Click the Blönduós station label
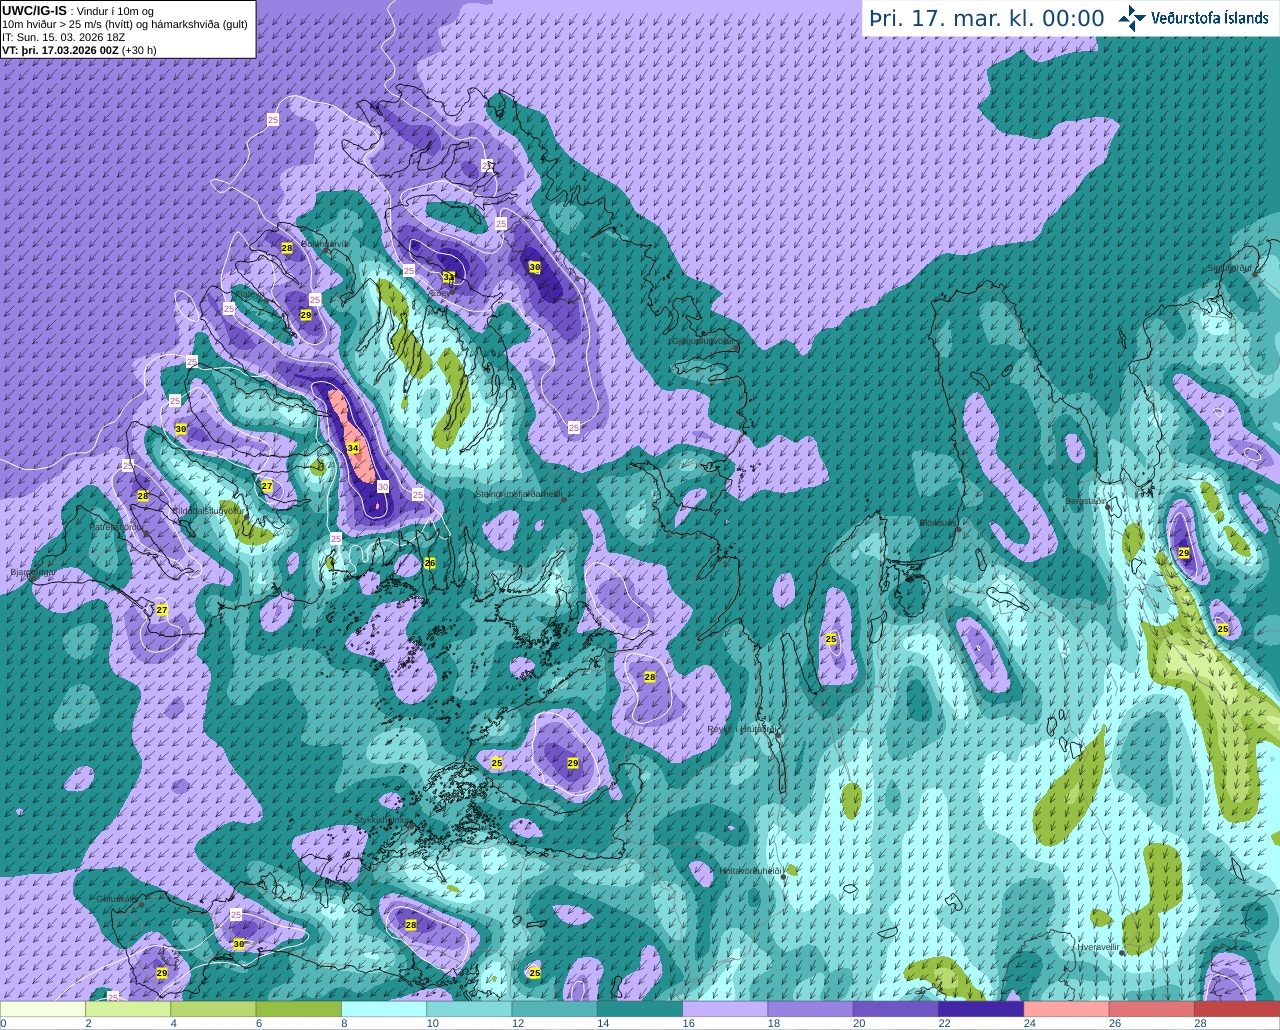 click(x=939, y=522)
